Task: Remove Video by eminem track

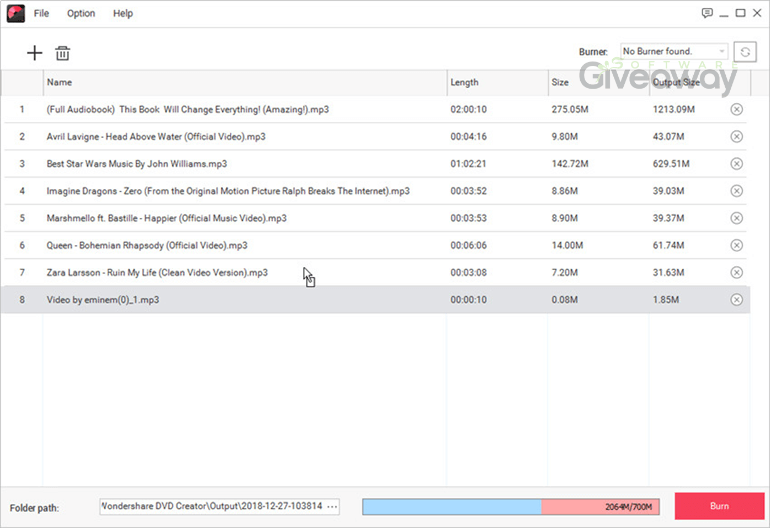Action: (x=737, y=299)
